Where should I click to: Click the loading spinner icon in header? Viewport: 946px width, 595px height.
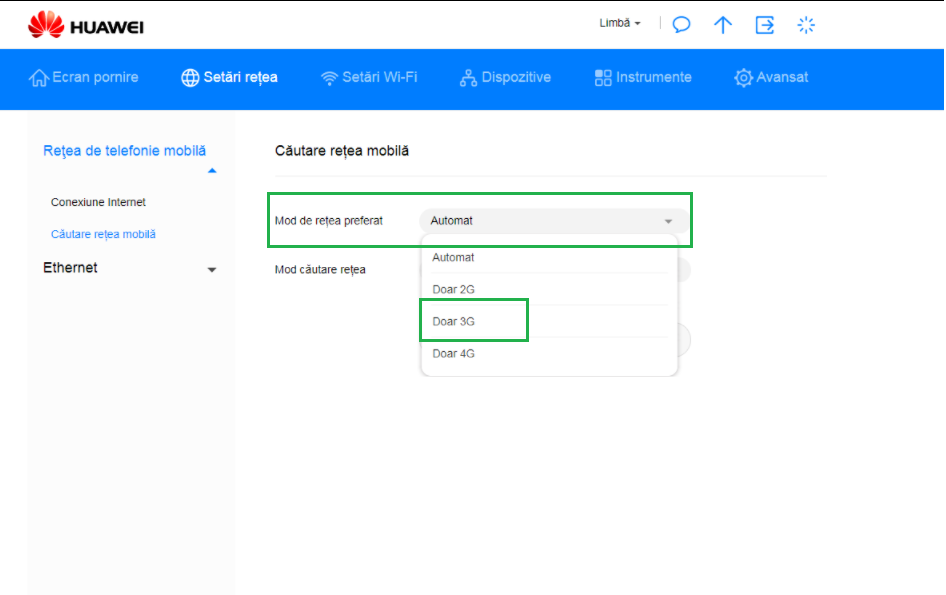[x=806, y=25]
